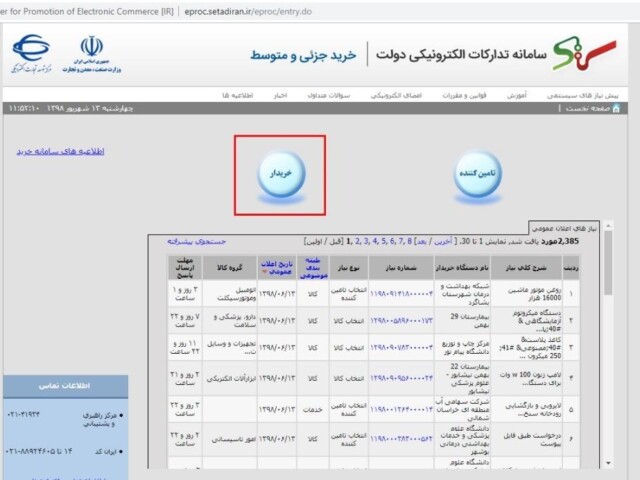Open the اطلاعیه ها menu item

[239, 95]
